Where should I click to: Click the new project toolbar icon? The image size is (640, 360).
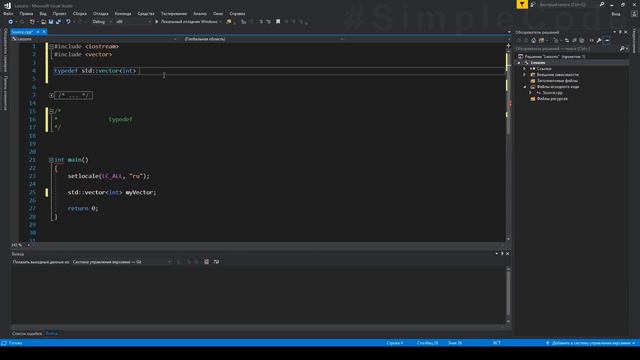pos(32,22)
